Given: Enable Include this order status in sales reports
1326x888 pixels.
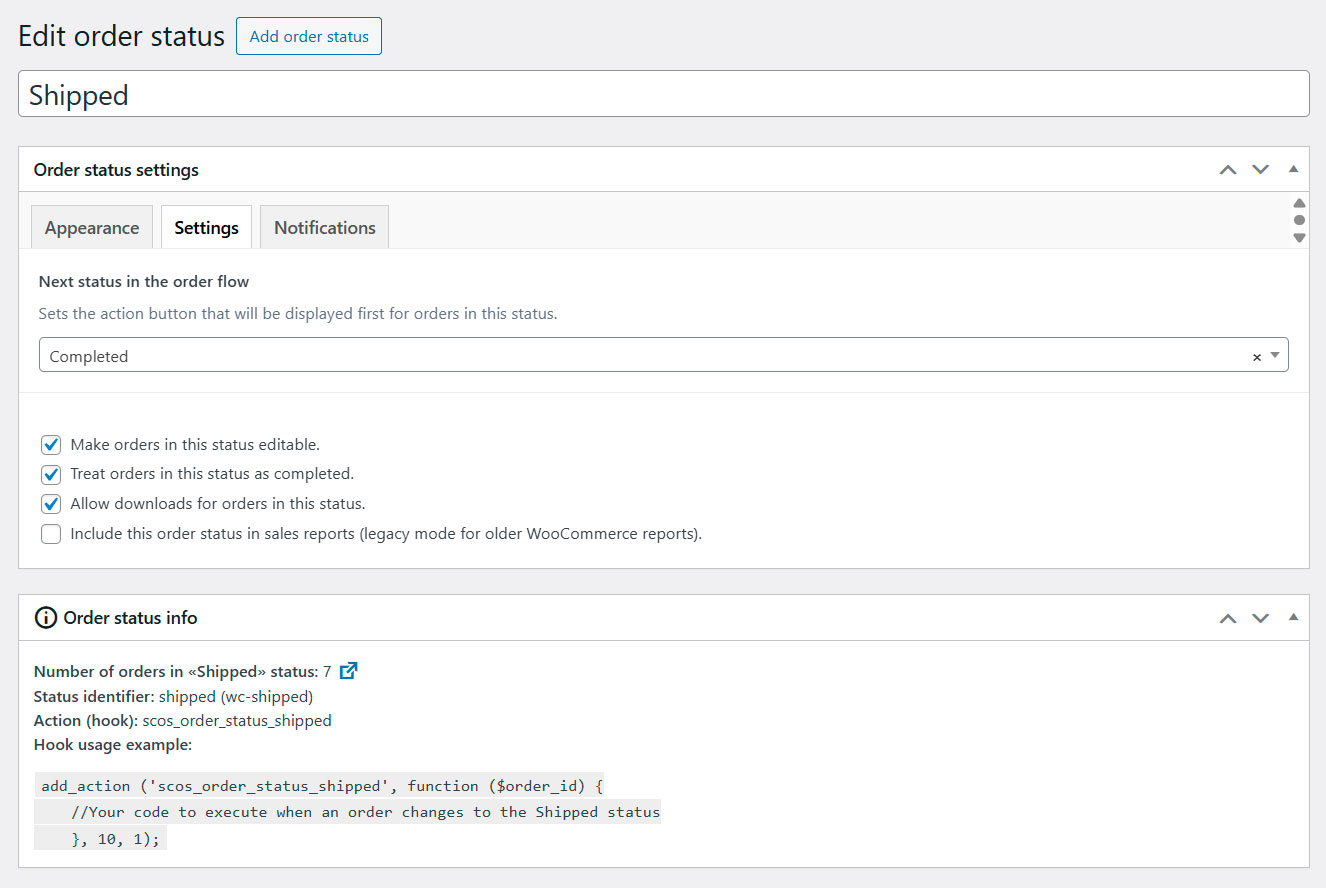Looking at the screenshot, I should 51,534.
